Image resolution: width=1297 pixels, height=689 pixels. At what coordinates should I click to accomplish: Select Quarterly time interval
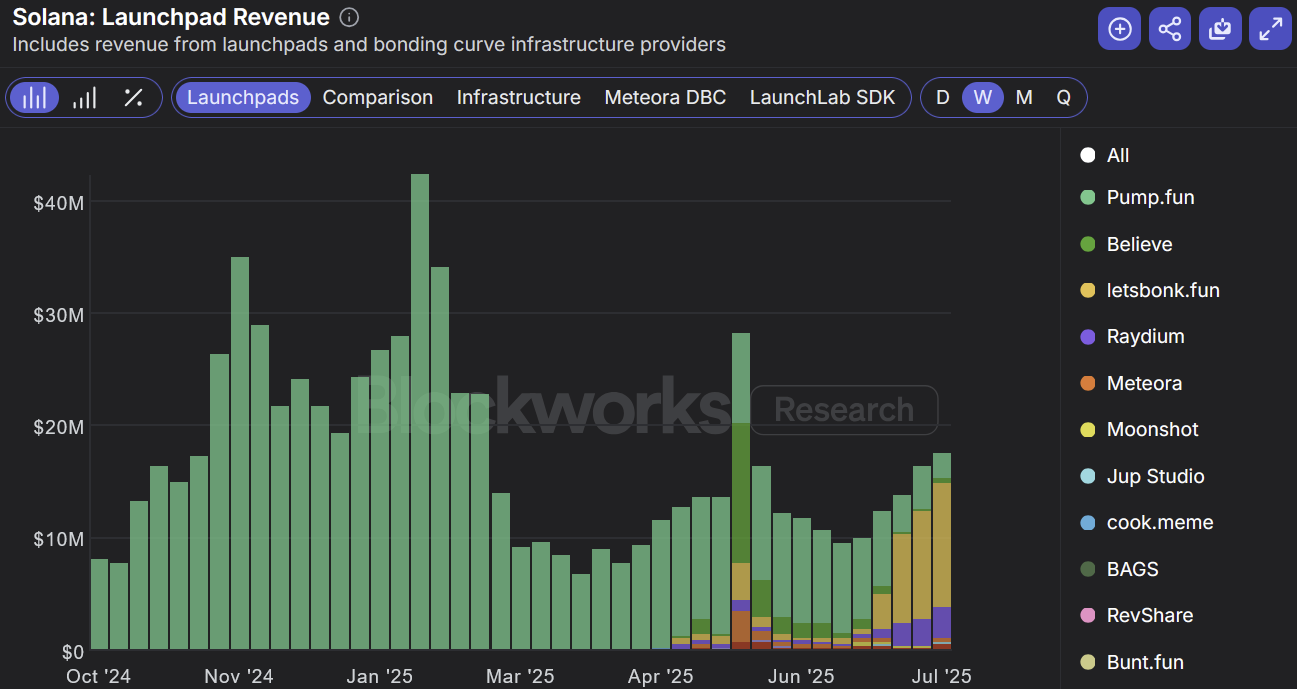pos(1063,97)
